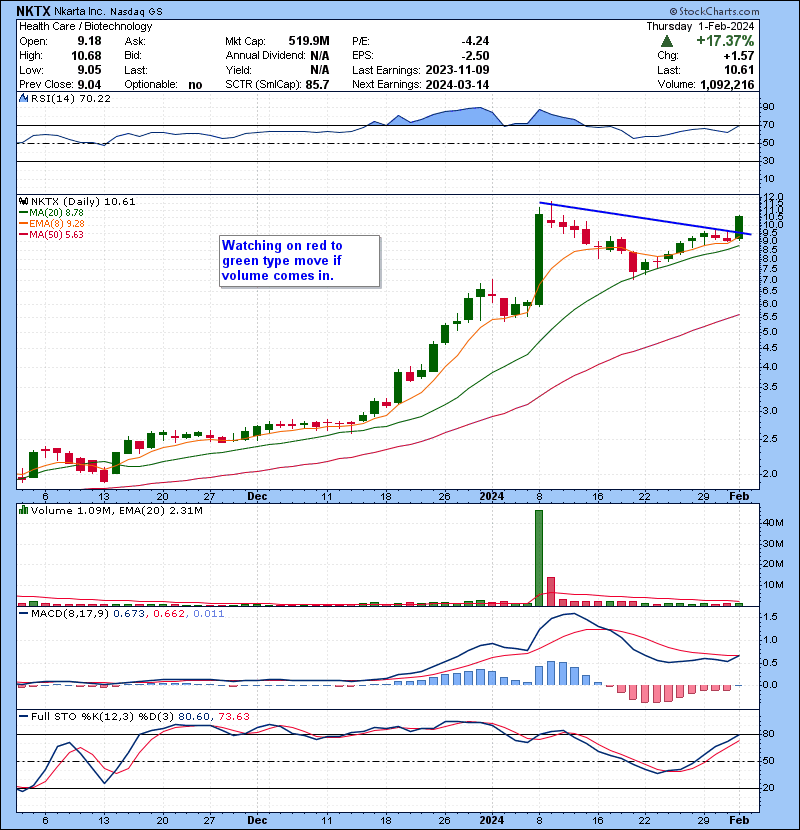Screen dimensions: 800x830
Task: Click the SCTR (SmlCap) value 85.7
Action: (317, 84)
